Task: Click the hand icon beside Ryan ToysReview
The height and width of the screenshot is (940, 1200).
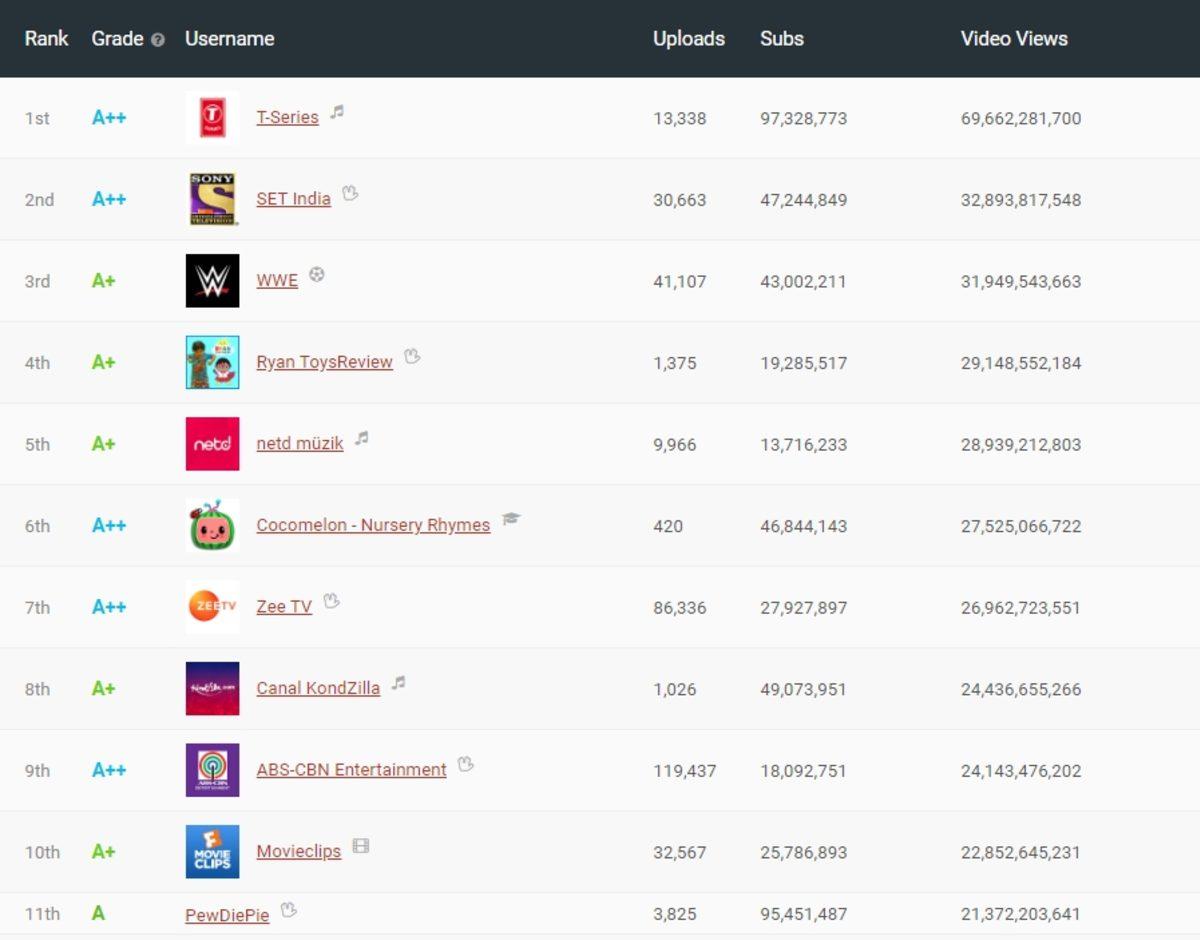Action: click(x=412, y=359)
